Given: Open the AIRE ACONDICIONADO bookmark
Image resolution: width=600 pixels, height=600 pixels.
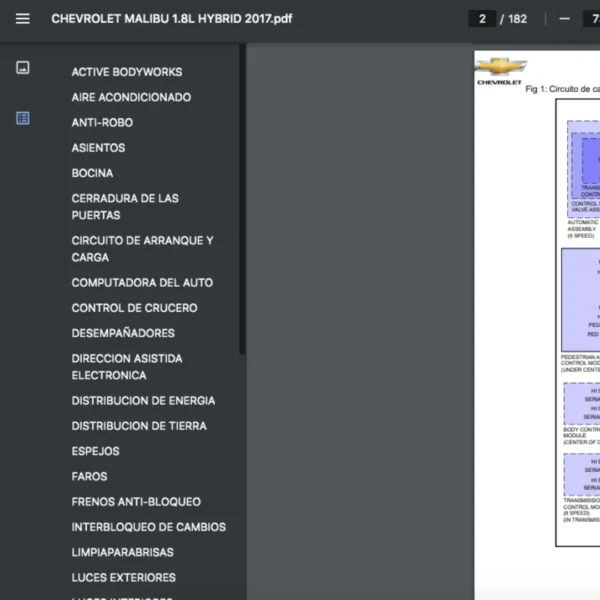Looking at the screenshot, I should (131, 97).
